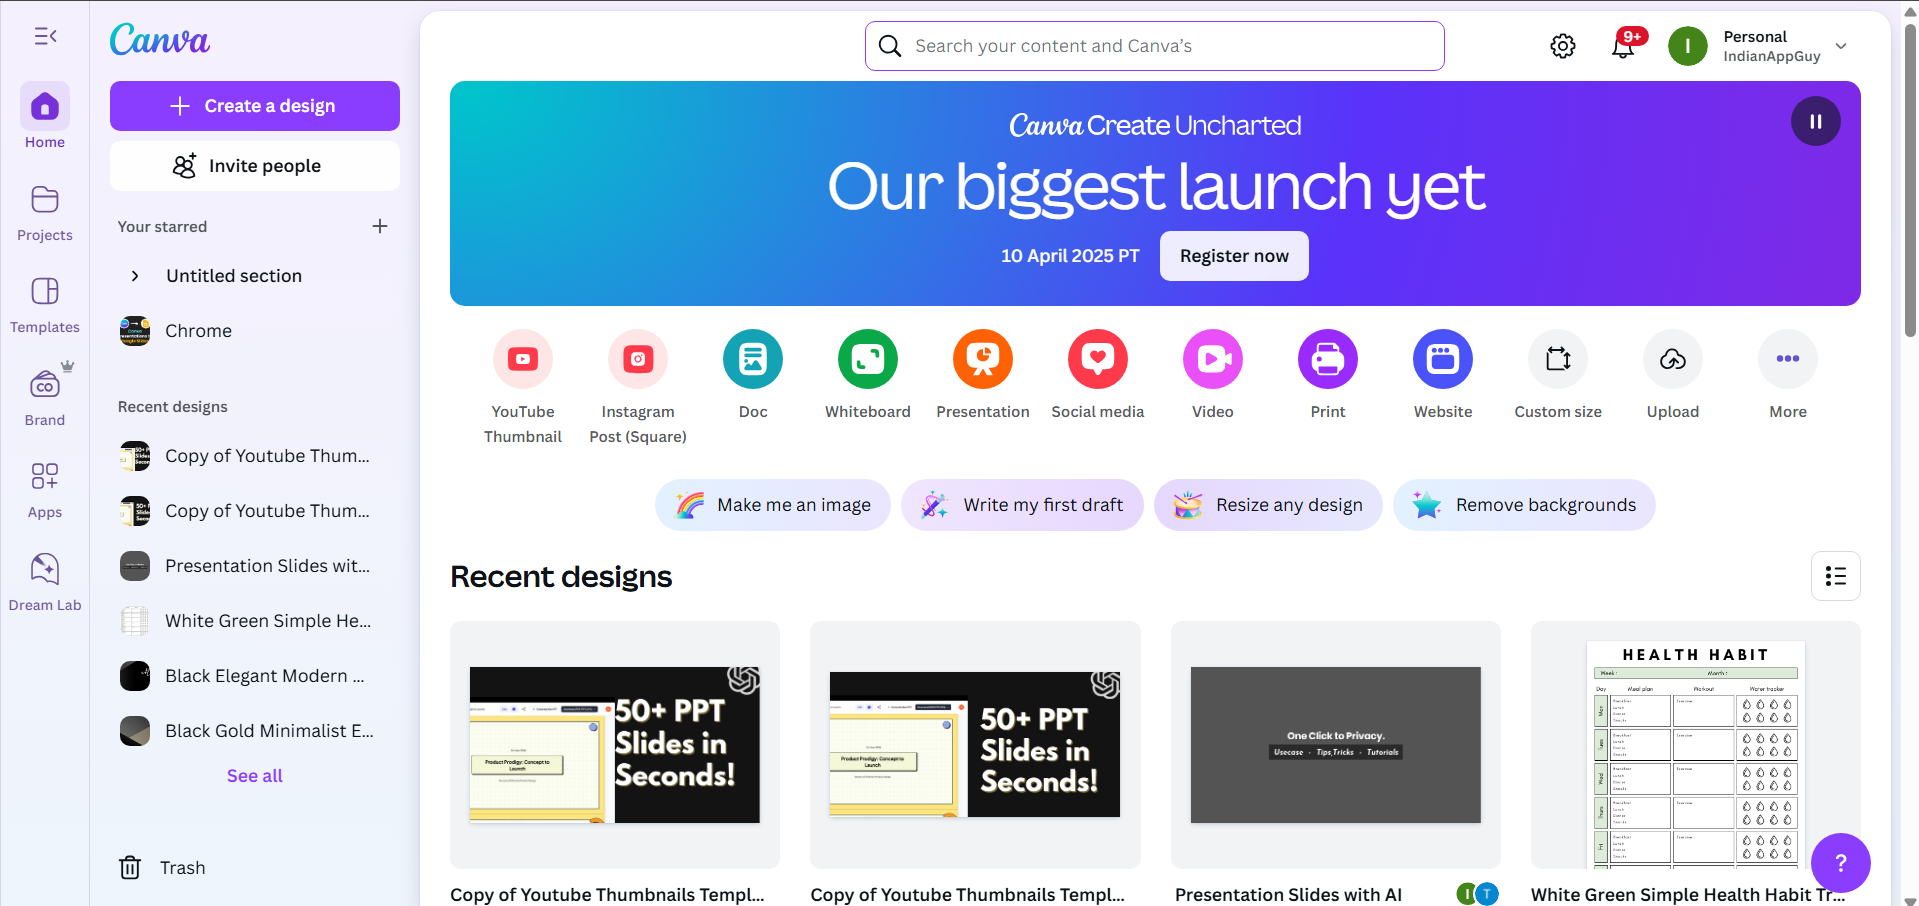This screenshot has width=1919, height=906.
Task: Create a new Whiteboard
Action: (868, 375)
